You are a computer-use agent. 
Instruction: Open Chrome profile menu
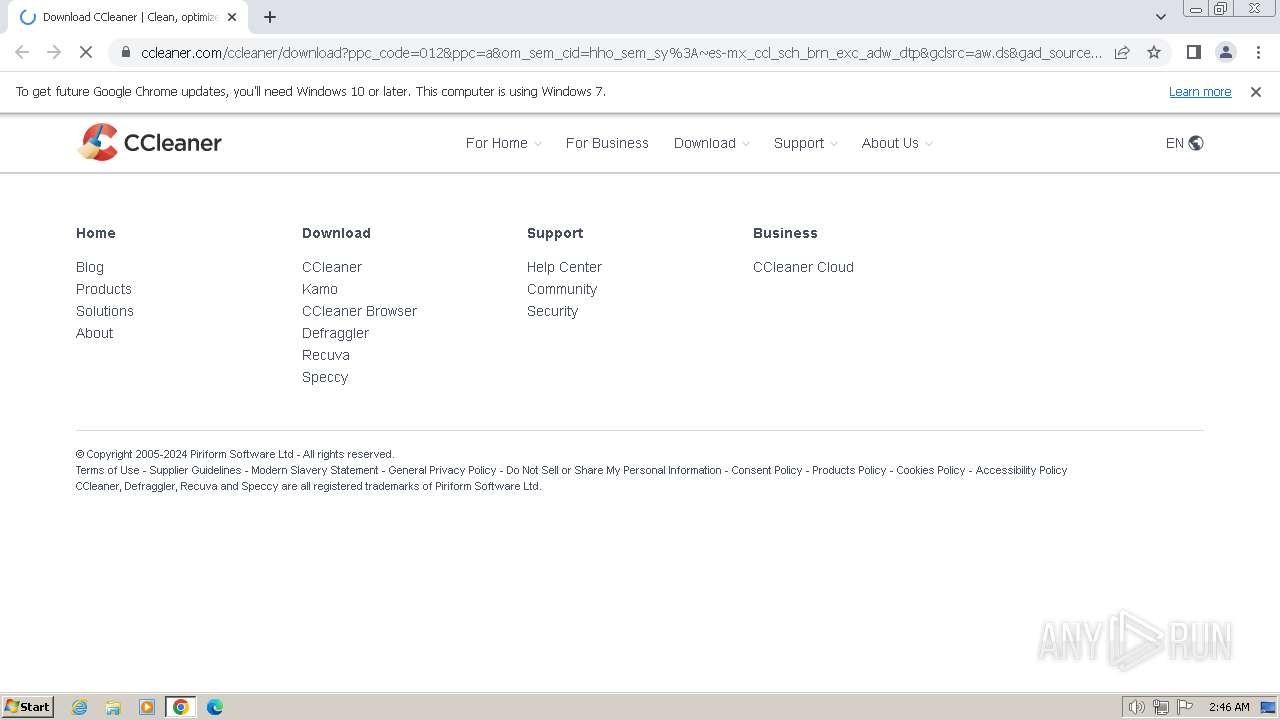(1225, 52)
